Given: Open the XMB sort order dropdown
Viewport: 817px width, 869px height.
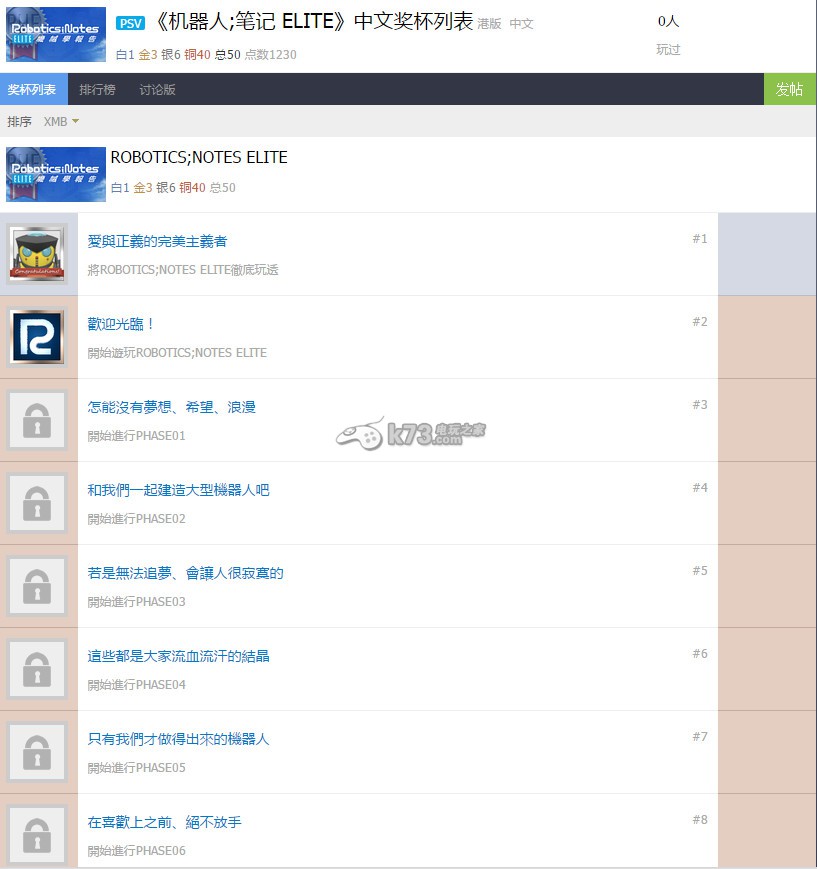Looking at the screenshot, I should coord(61,121).
